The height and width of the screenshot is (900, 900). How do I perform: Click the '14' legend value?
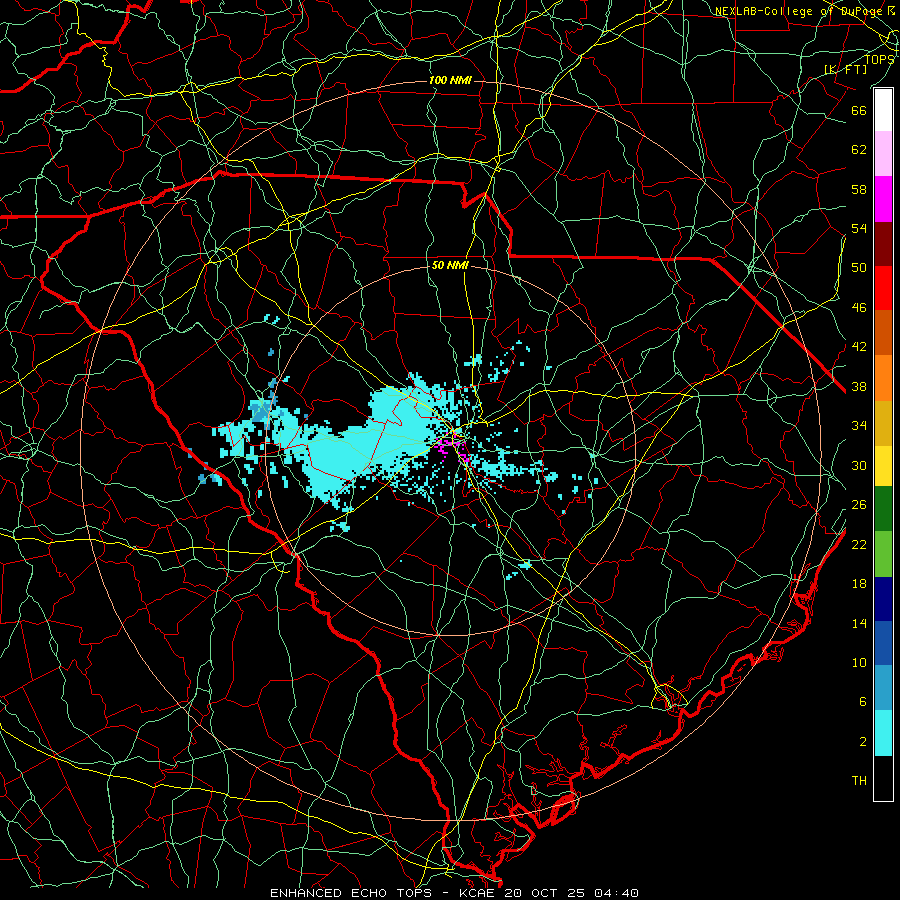859,623
